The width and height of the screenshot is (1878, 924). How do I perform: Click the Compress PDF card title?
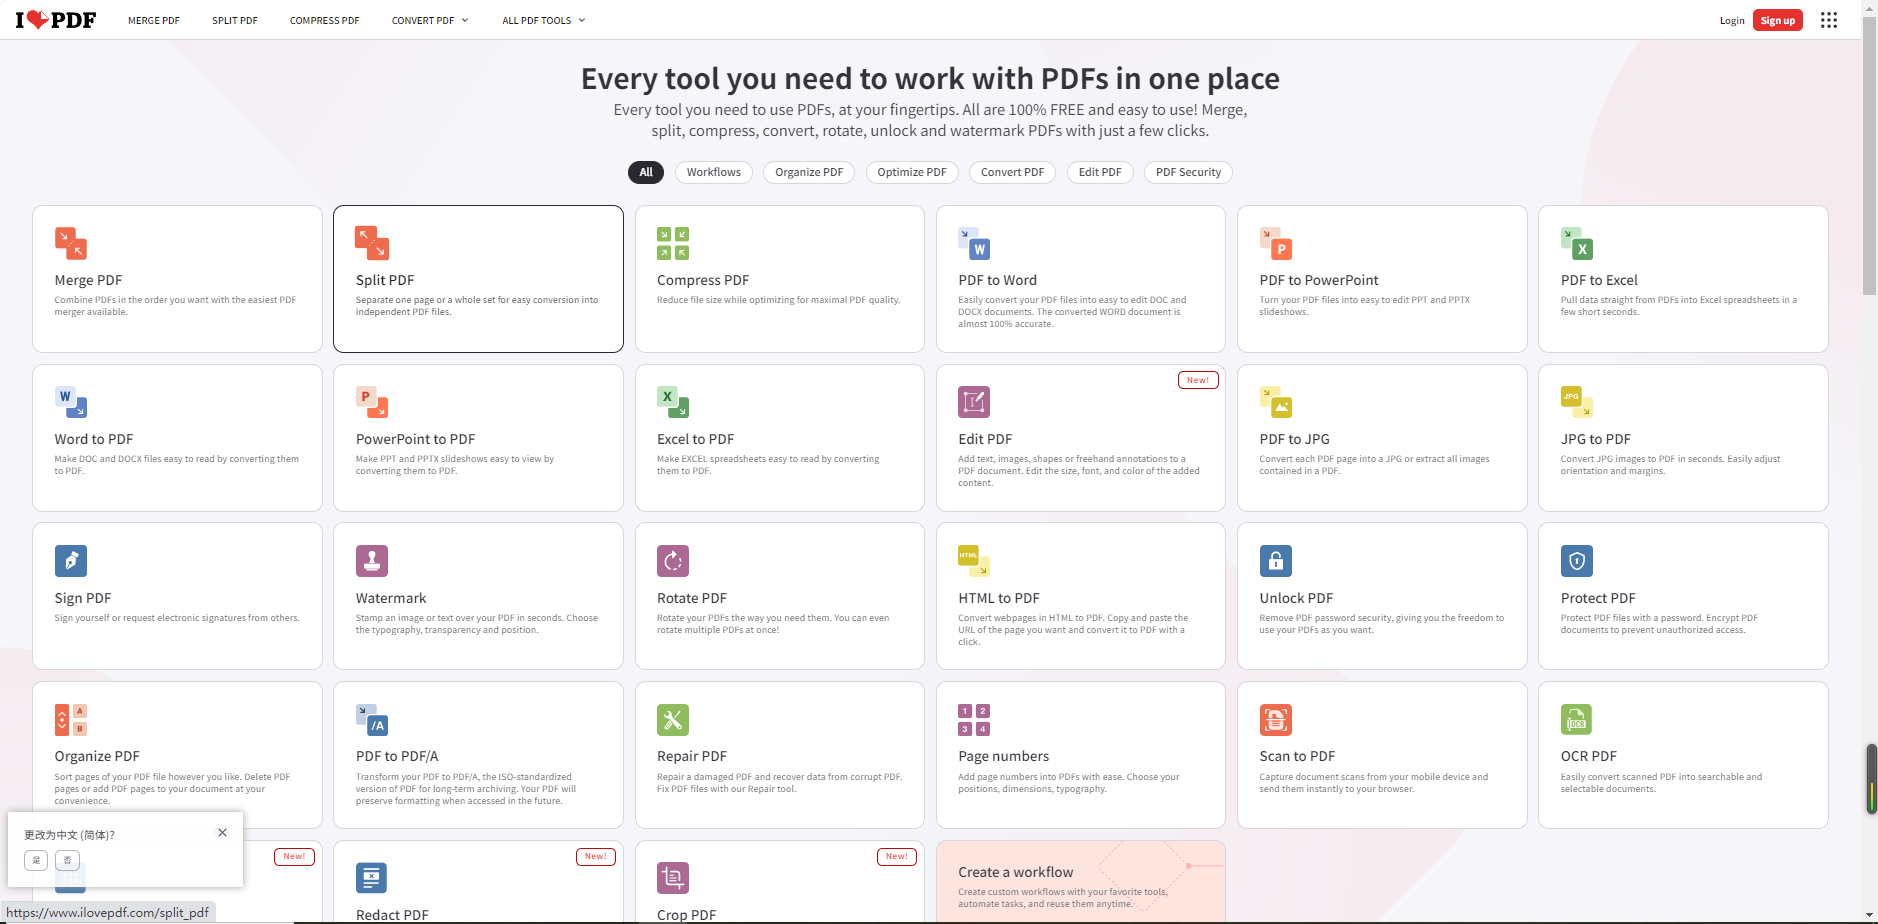tap(703, 280)
